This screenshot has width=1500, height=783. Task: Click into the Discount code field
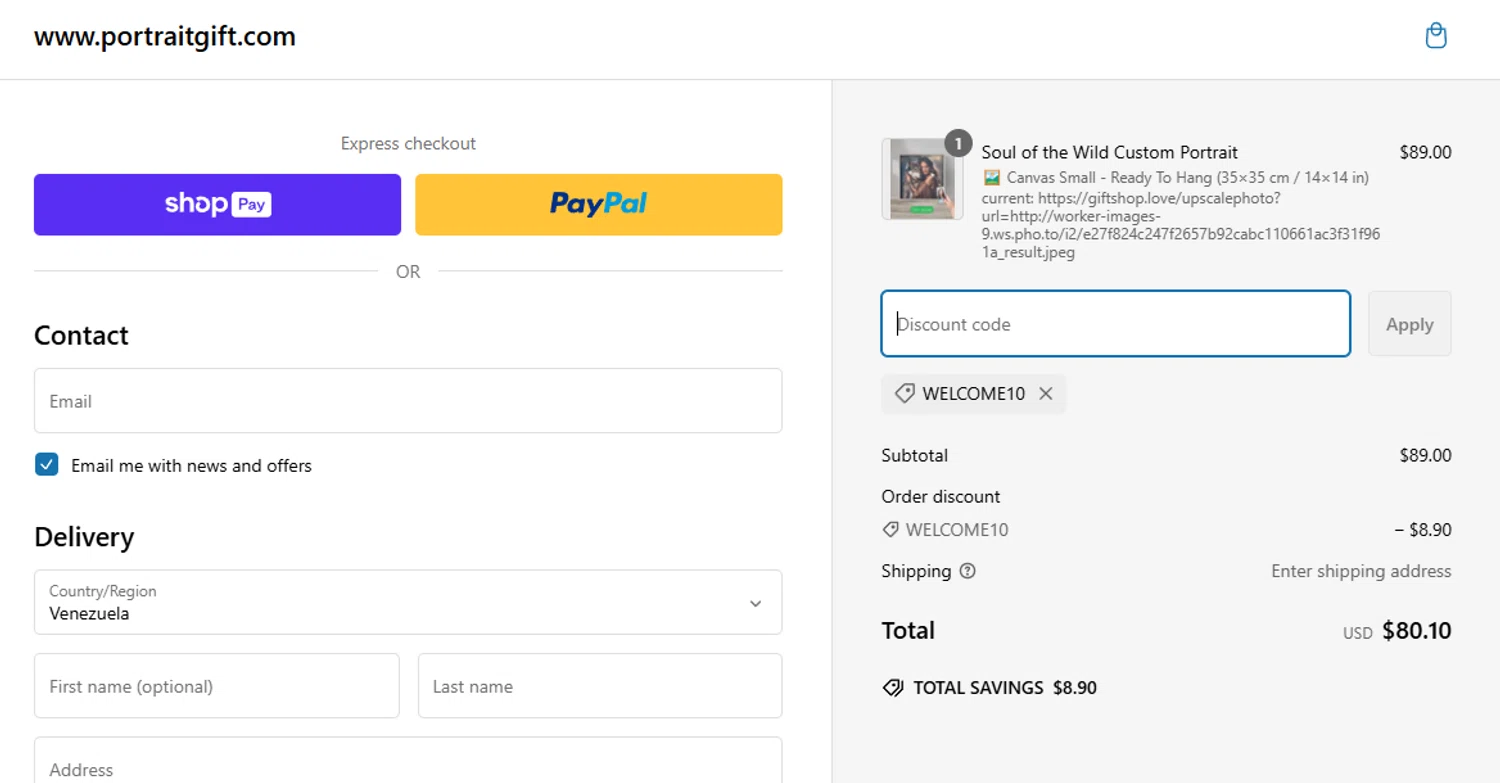[1116, 324]
